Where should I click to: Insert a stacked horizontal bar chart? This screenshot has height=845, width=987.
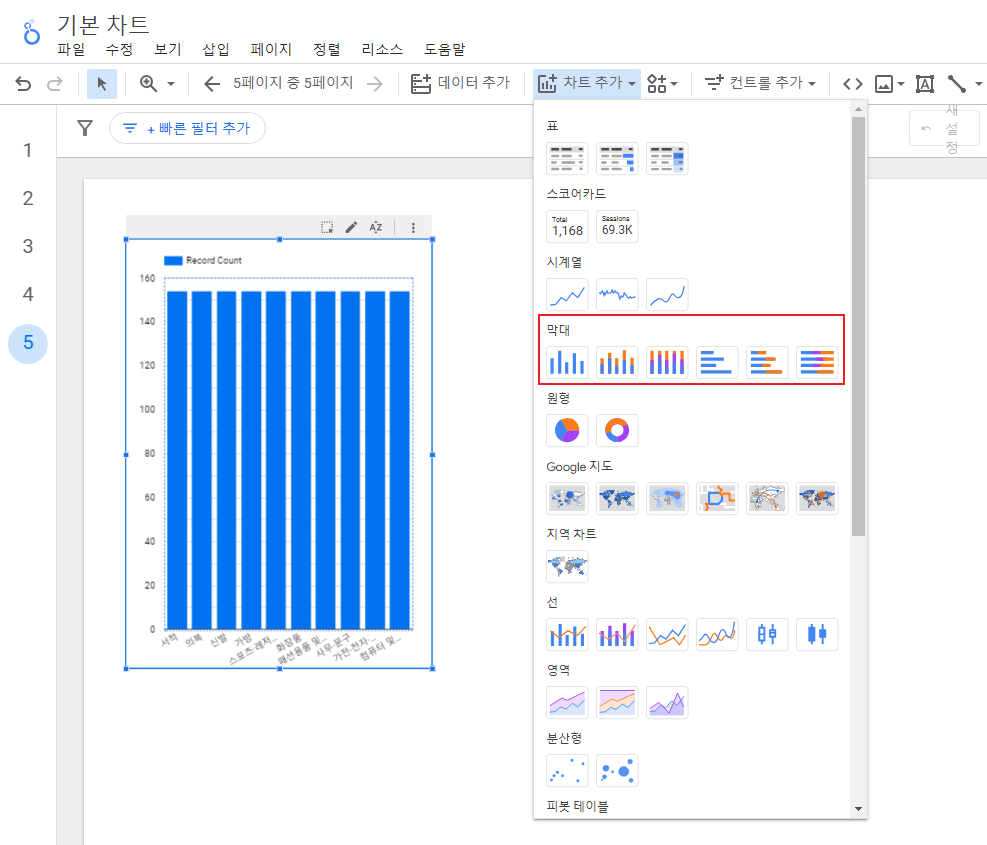(767, 362)
